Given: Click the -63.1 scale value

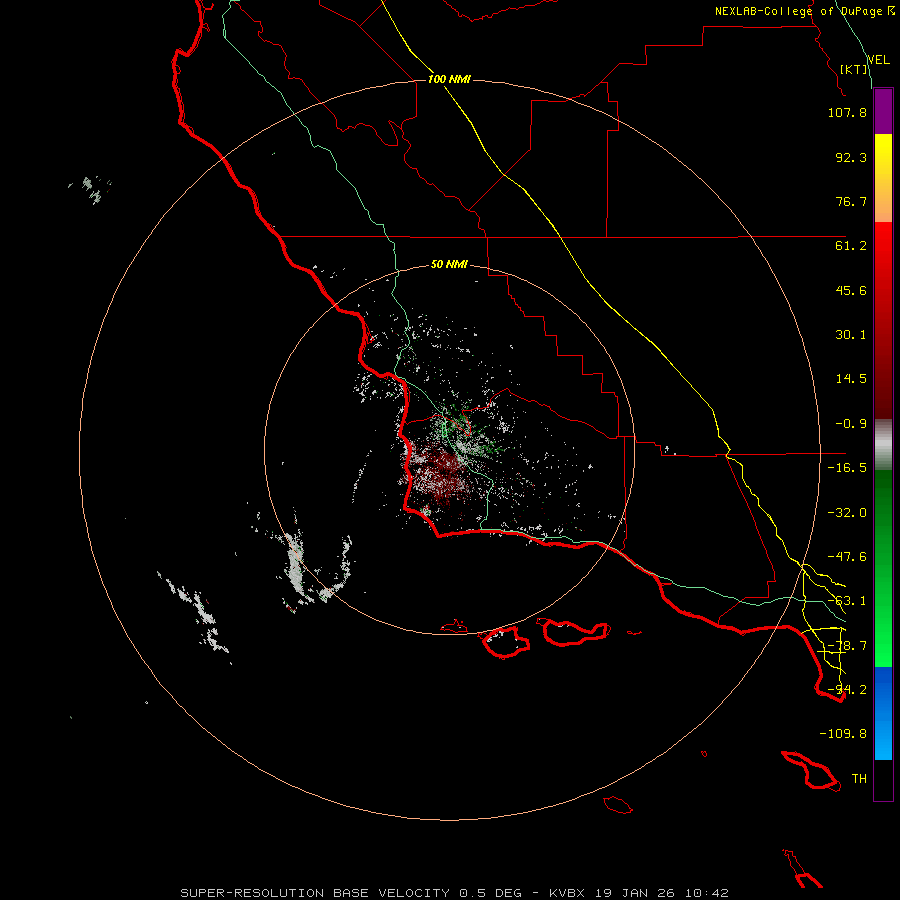Looking at the screenshot, I should tap(847, 601).
